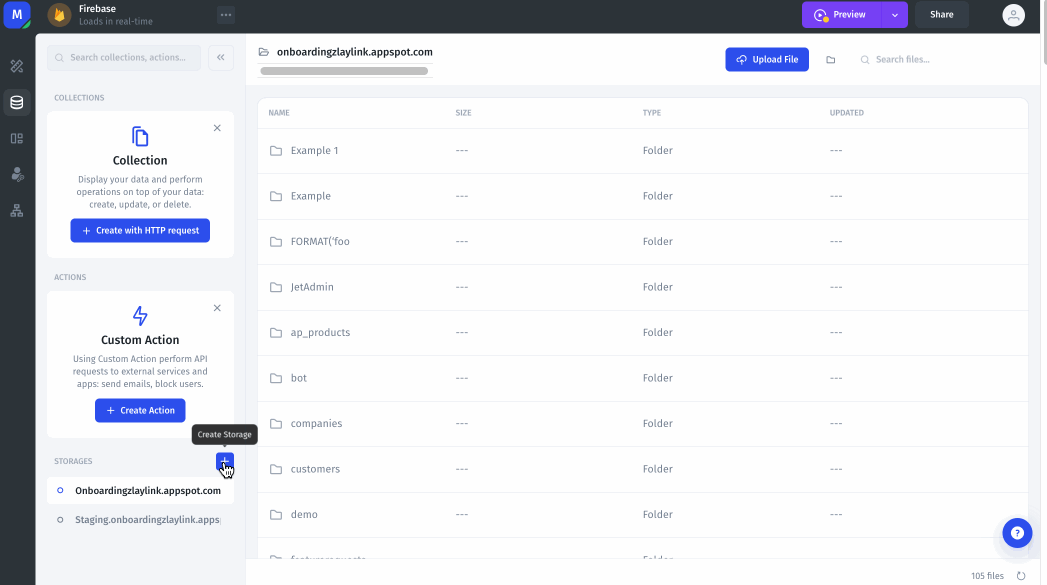Open the layout templates sidebar icon
The width and height of the screenshot is (1047, 585).
(x=17, y=138)
